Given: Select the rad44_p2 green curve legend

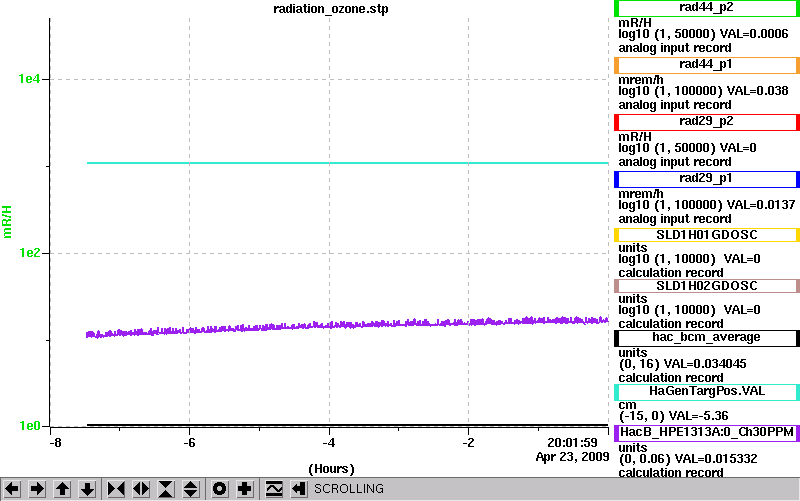Looking at the screenshot, I should [707, 8].
